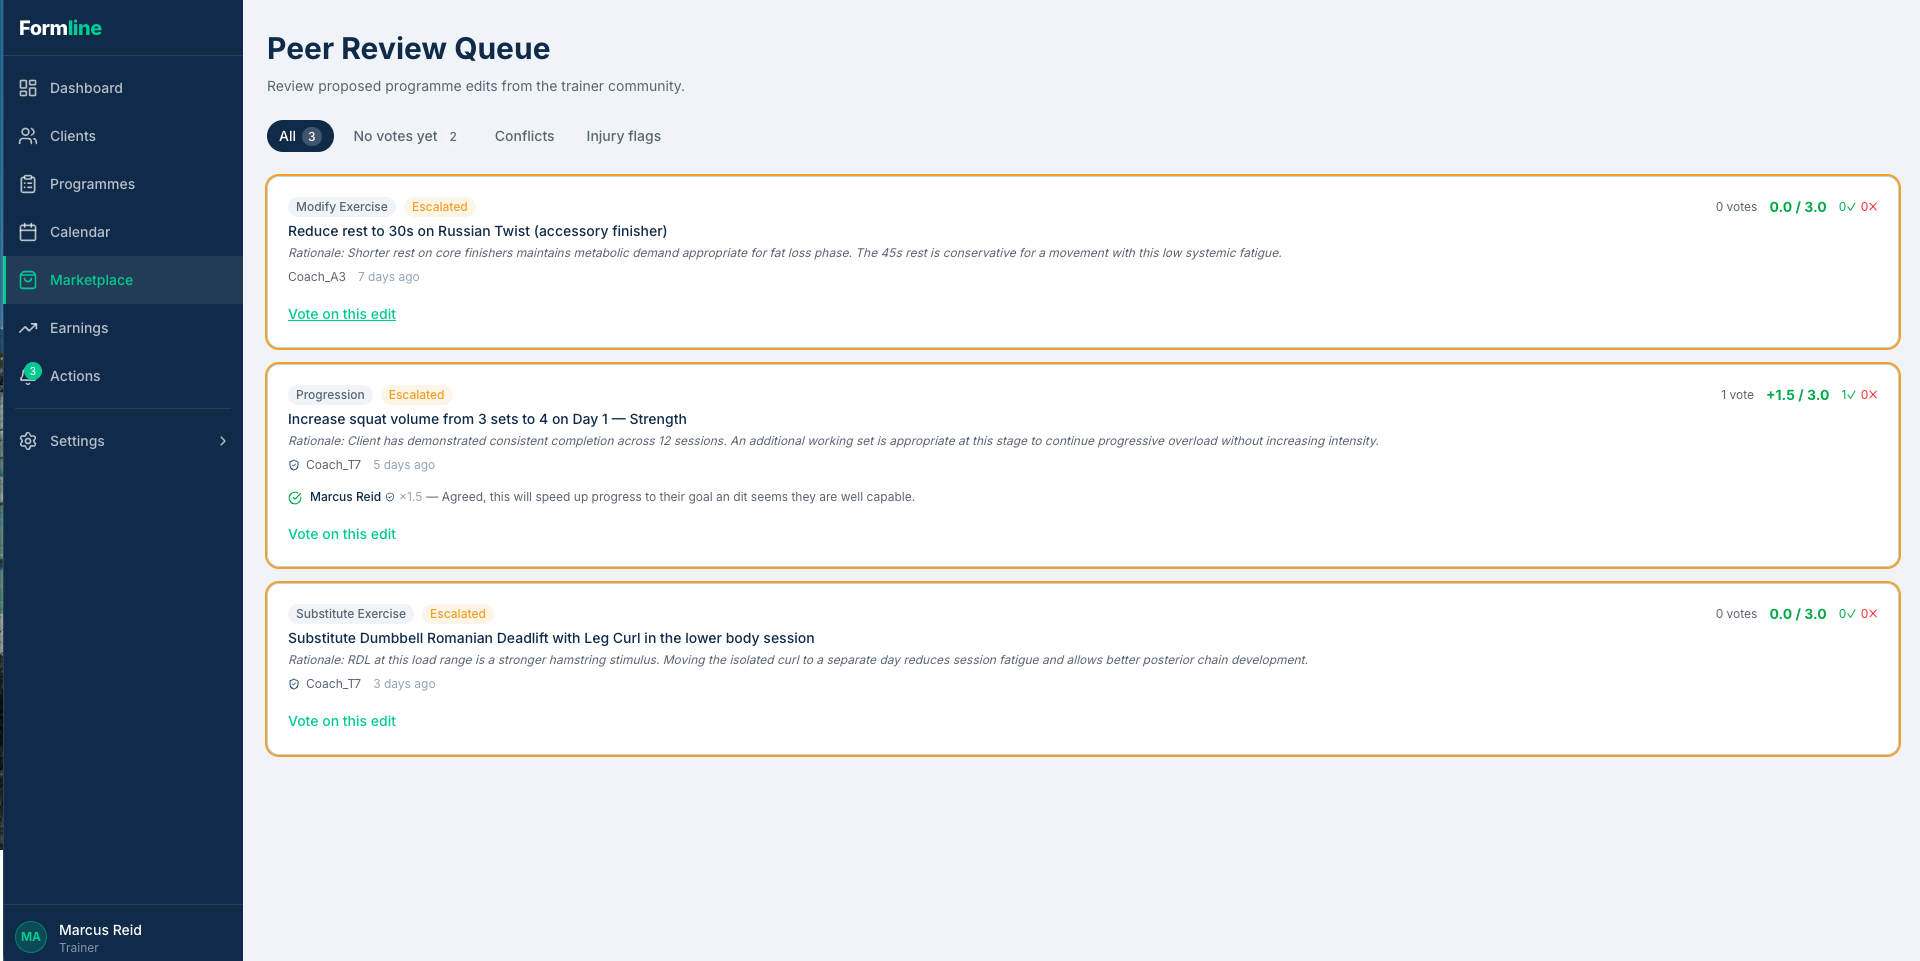Vote on the Romanian Deadlift substitute edit

[x=342, y=721]
